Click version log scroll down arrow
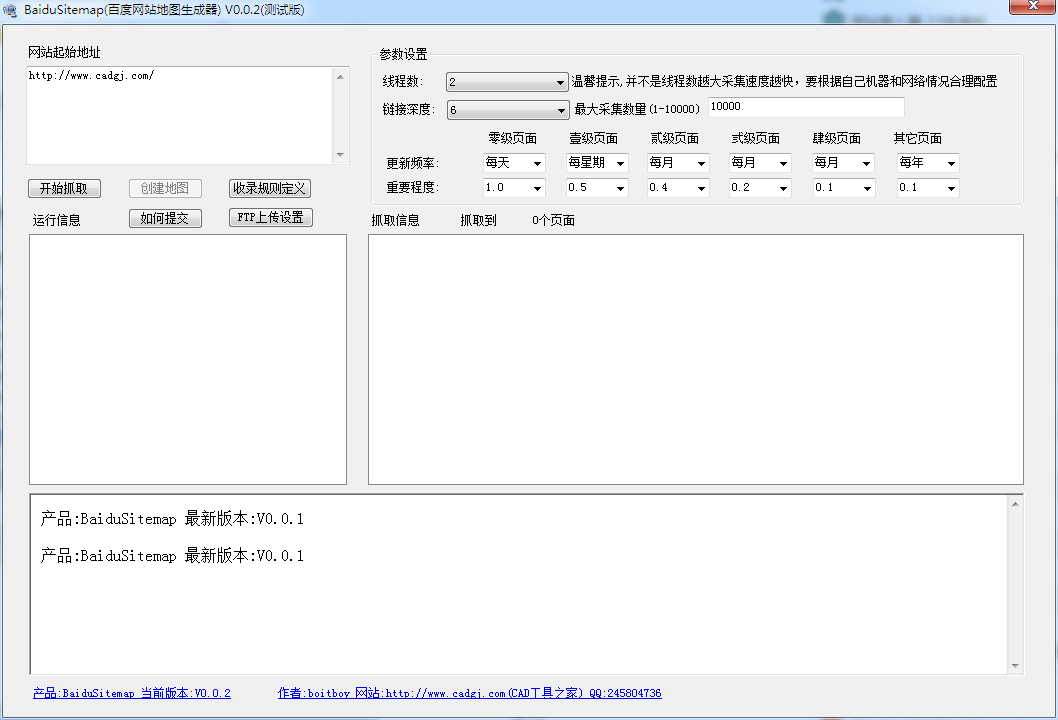 1015,665
